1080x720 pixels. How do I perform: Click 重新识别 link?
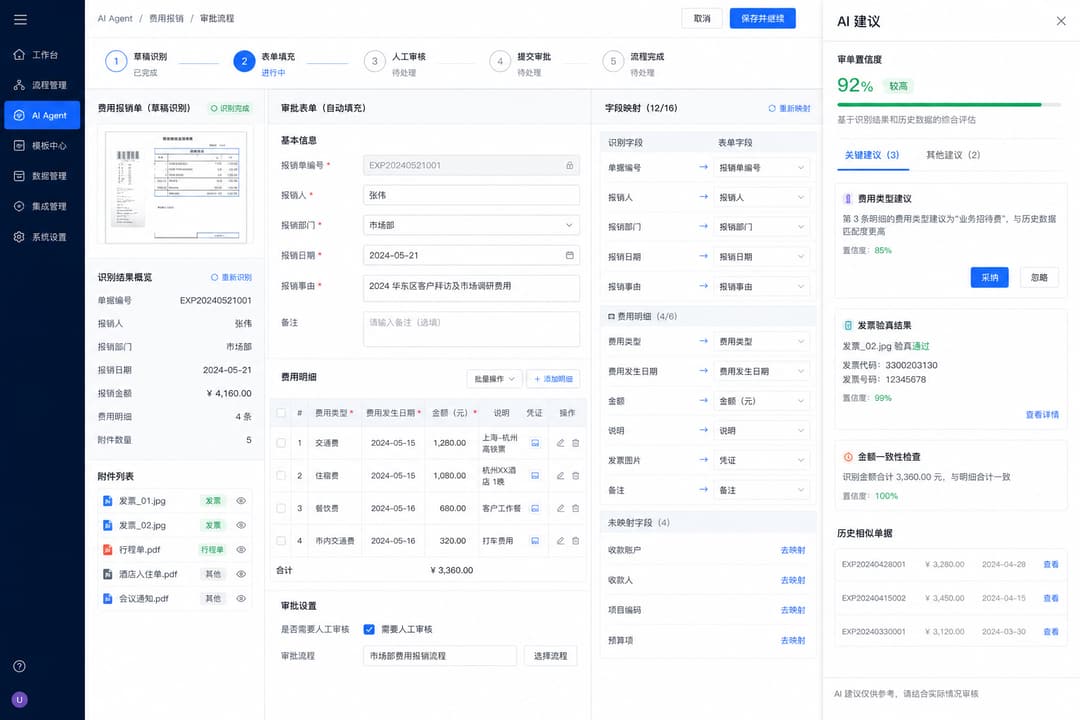[231, 277]
